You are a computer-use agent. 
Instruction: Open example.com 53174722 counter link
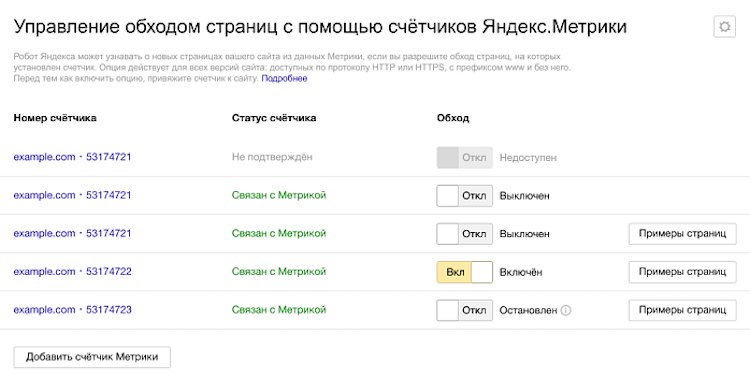pos(72,271)
